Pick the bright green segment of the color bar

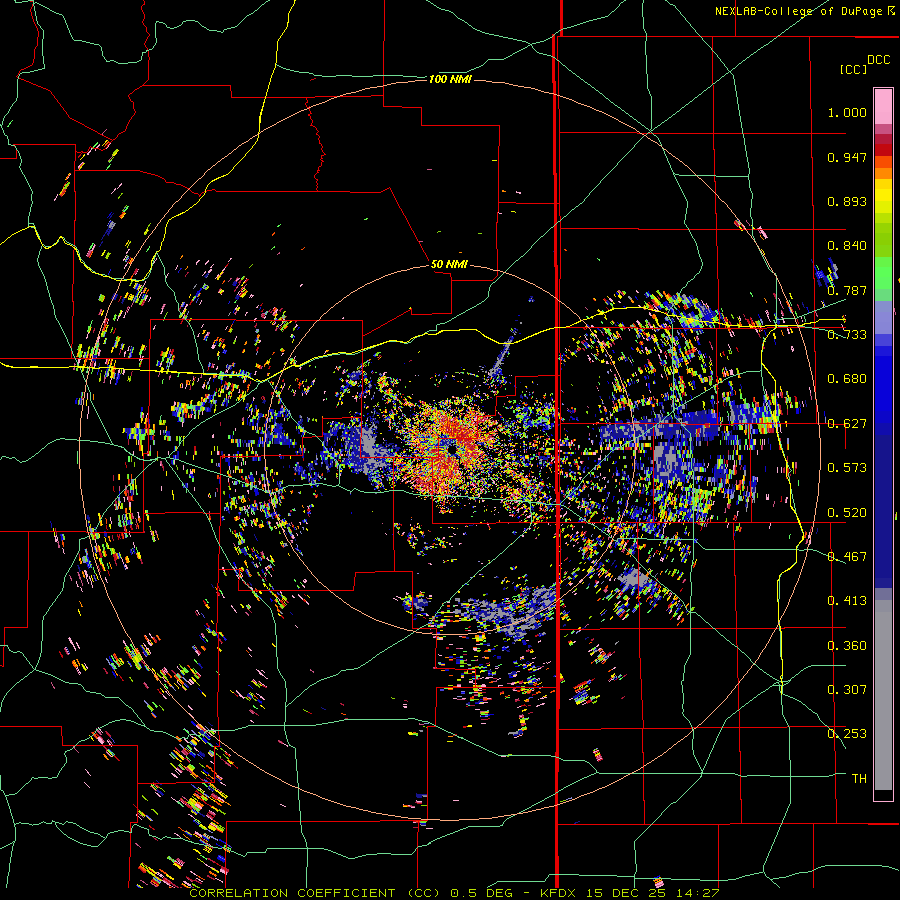point(883,272)
